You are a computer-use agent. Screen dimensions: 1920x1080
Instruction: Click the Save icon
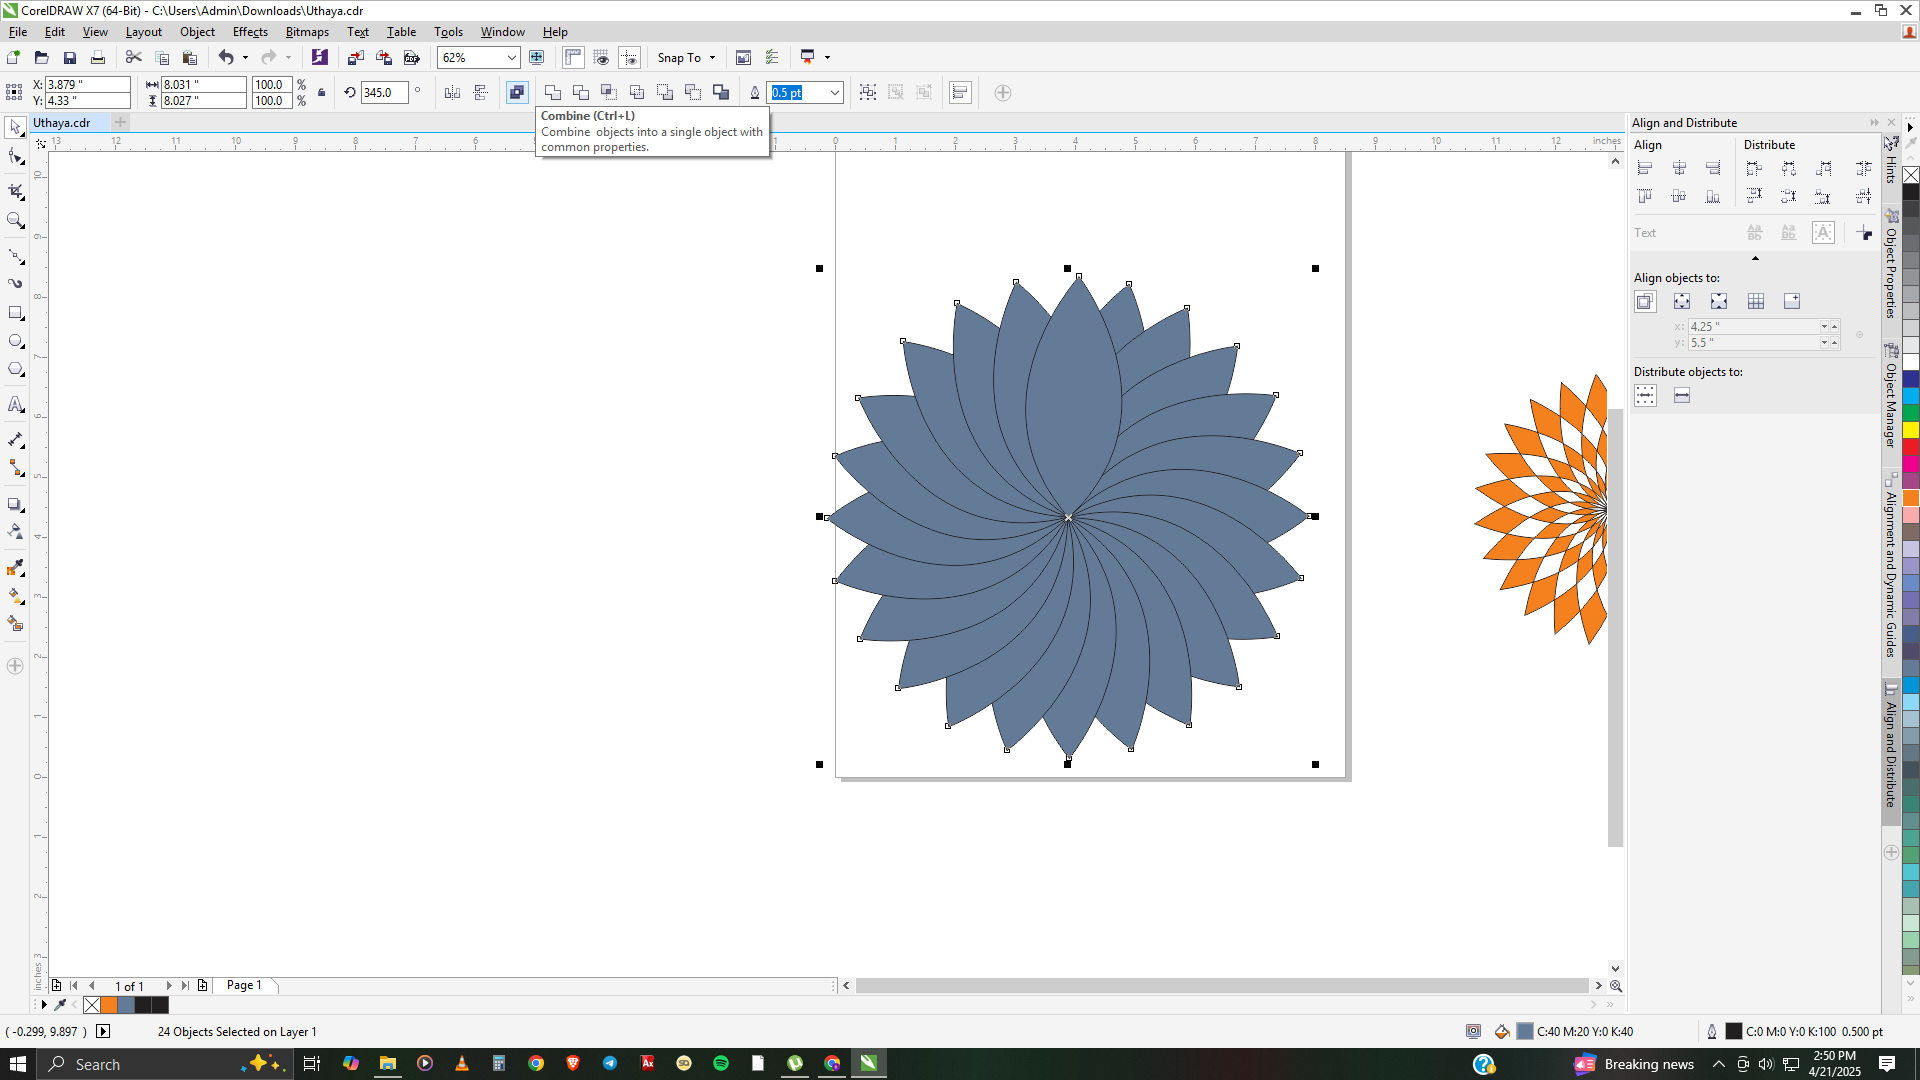[x=69, y=58]
